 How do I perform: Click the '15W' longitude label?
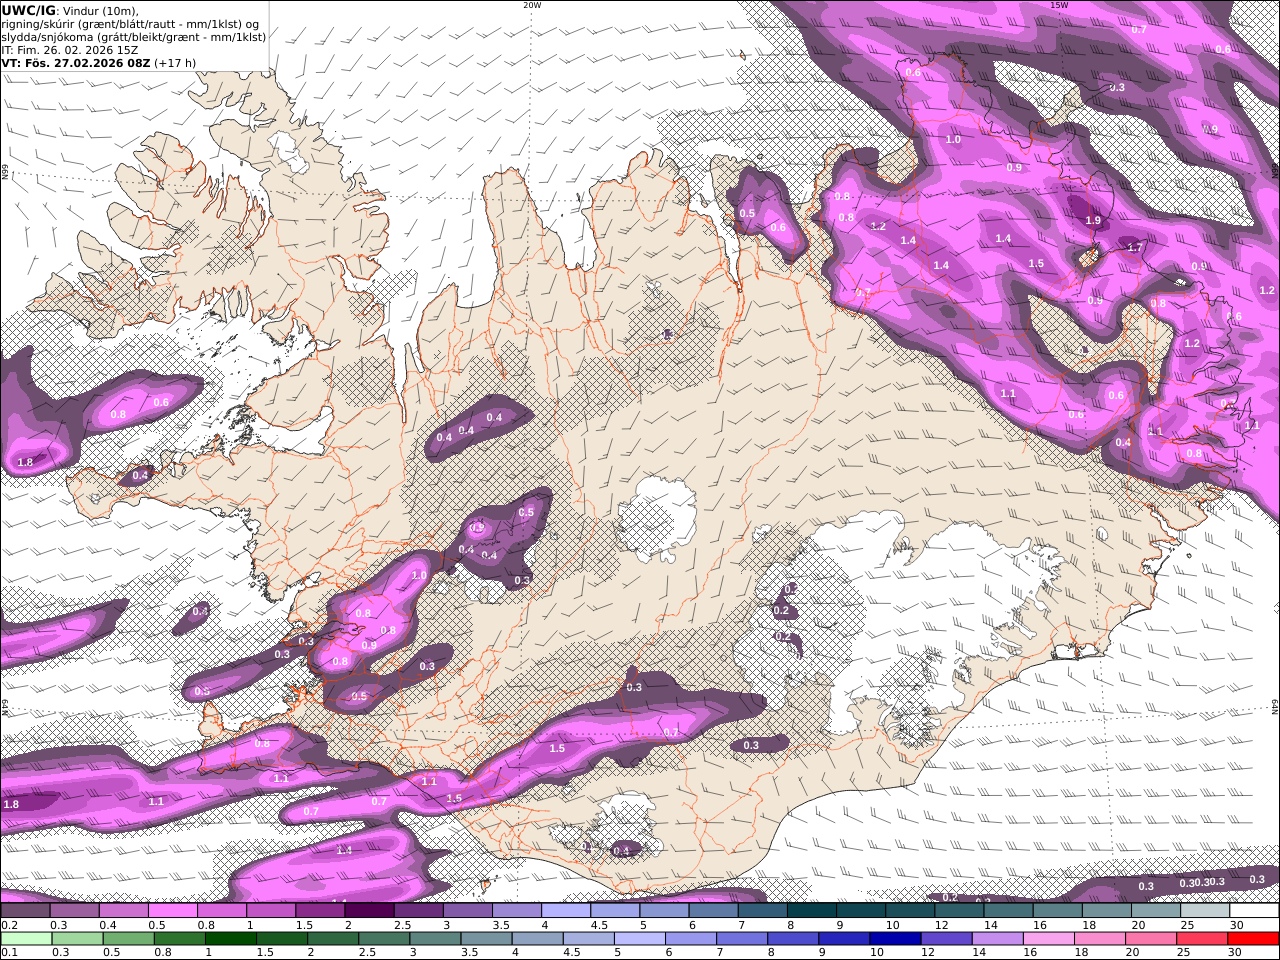[x=1059, y=5]
